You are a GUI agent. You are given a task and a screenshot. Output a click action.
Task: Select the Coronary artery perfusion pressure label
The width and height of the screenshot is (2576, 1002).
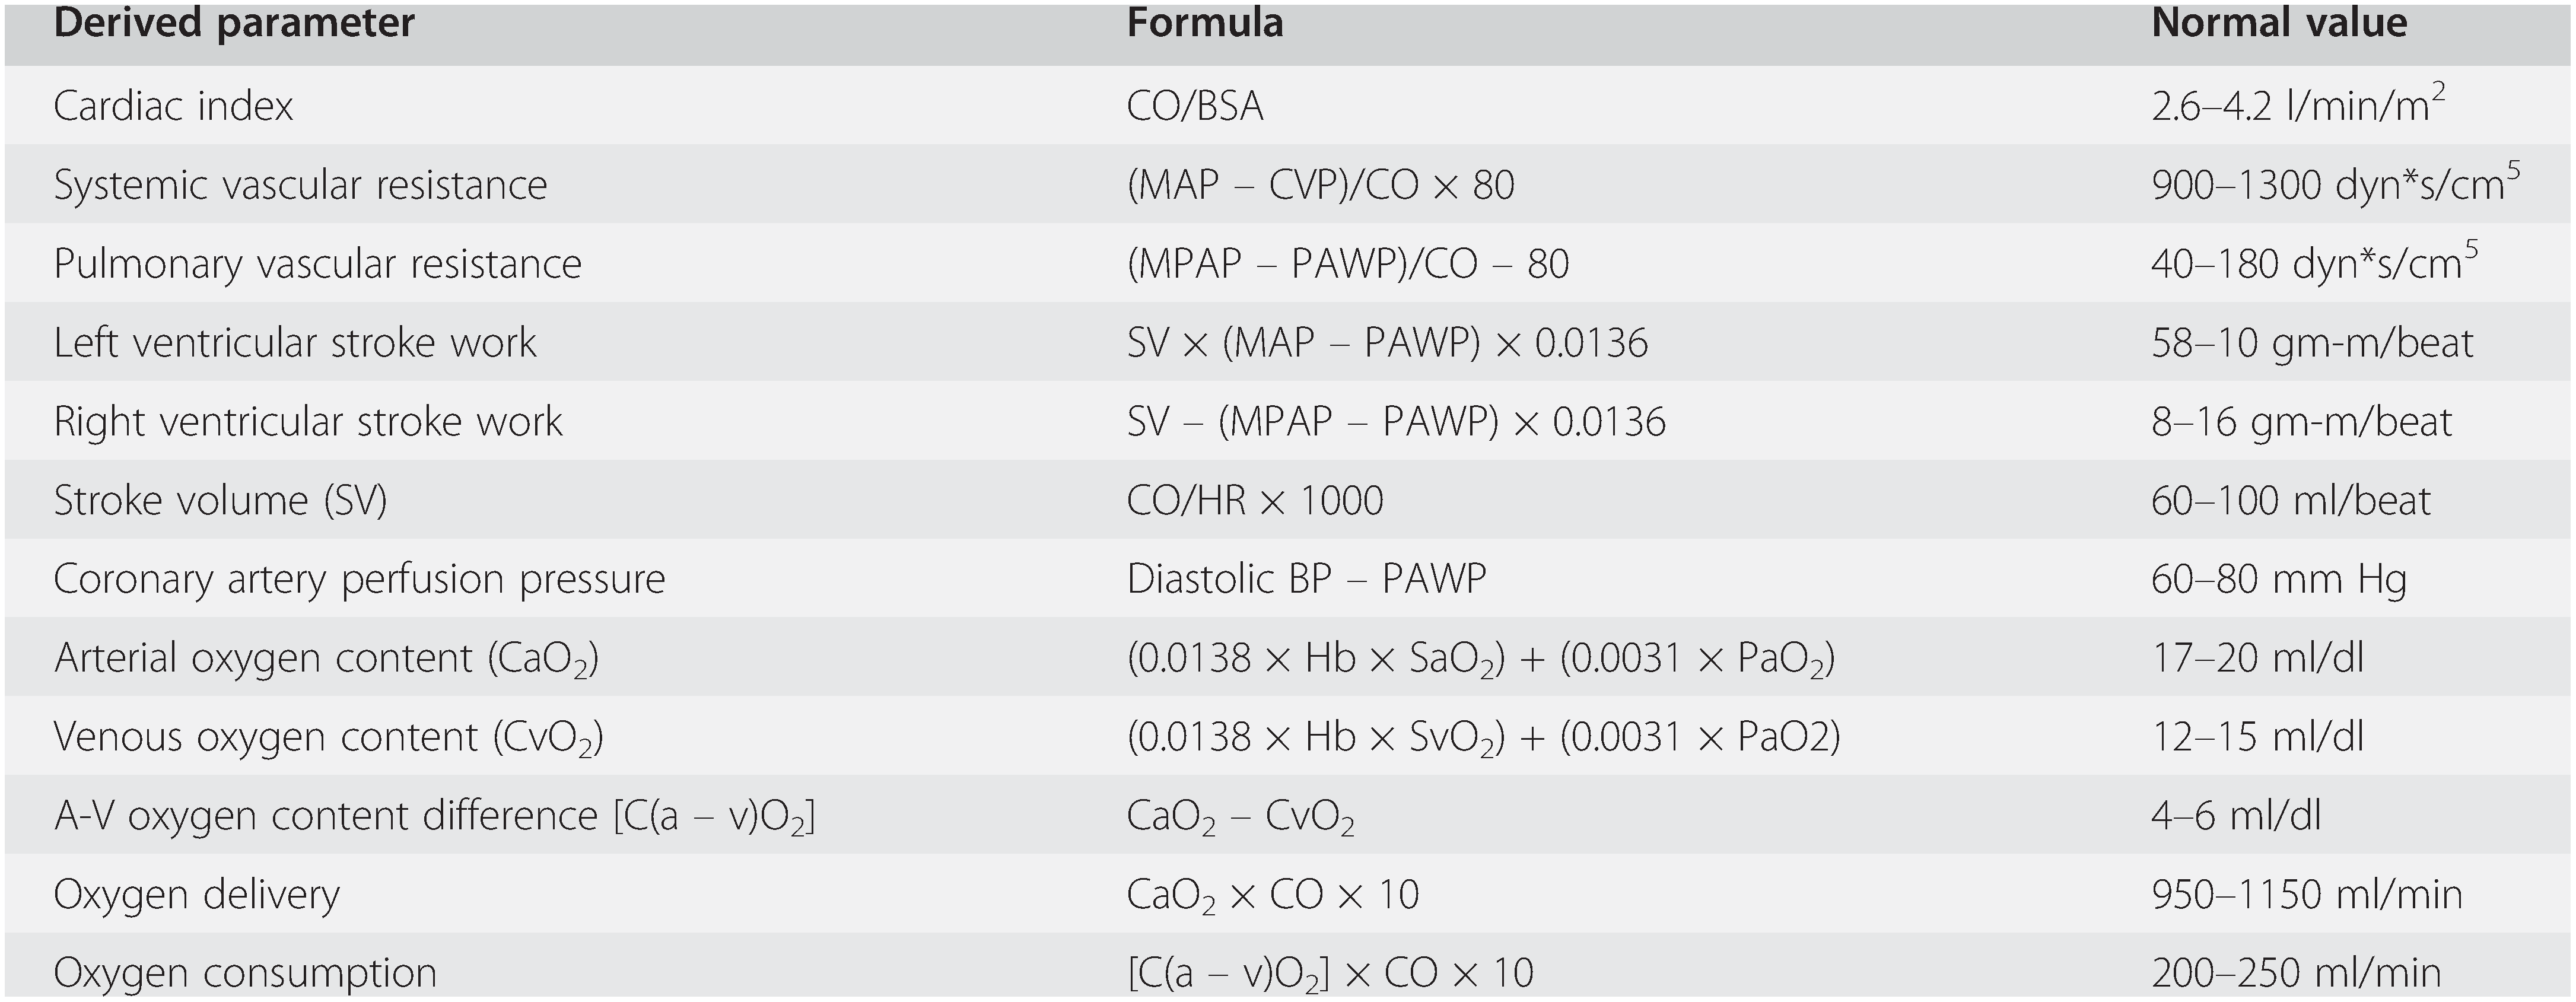coord(359,580)
